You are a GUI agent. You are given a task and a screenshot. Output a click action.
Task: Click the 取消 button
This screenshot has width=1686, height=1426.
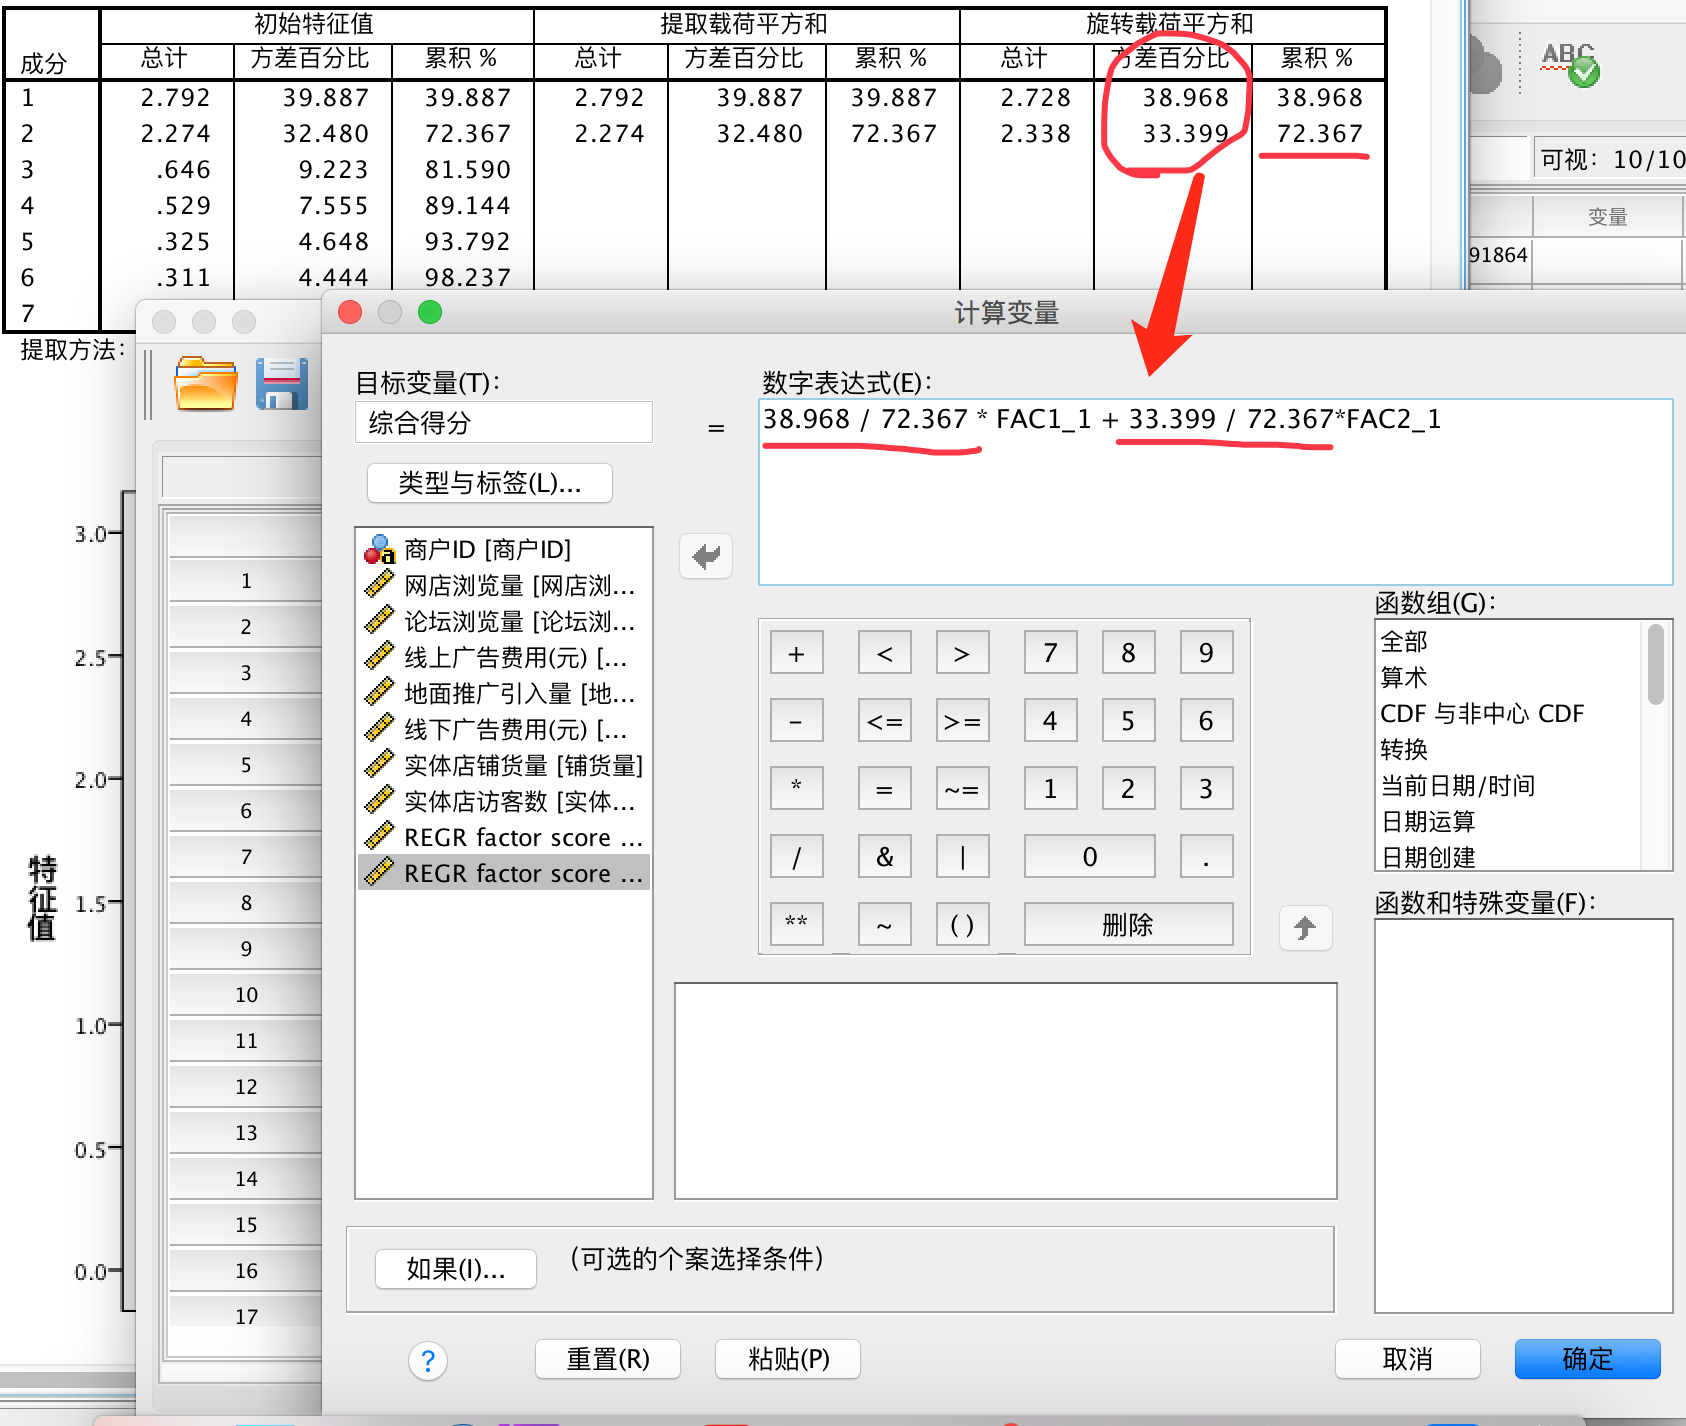[1407, 1359]
